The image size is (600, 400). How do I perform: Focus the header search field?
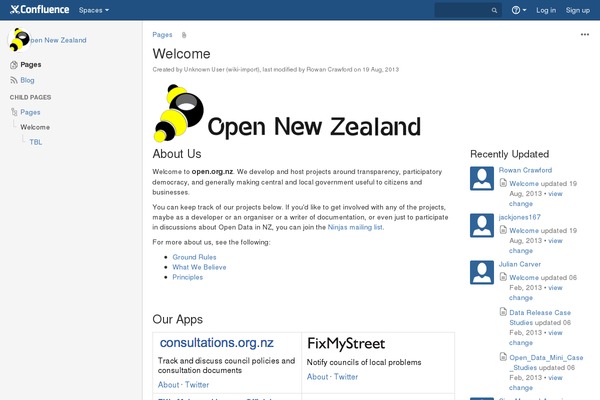pyautogui.click(x=467, y=10)
